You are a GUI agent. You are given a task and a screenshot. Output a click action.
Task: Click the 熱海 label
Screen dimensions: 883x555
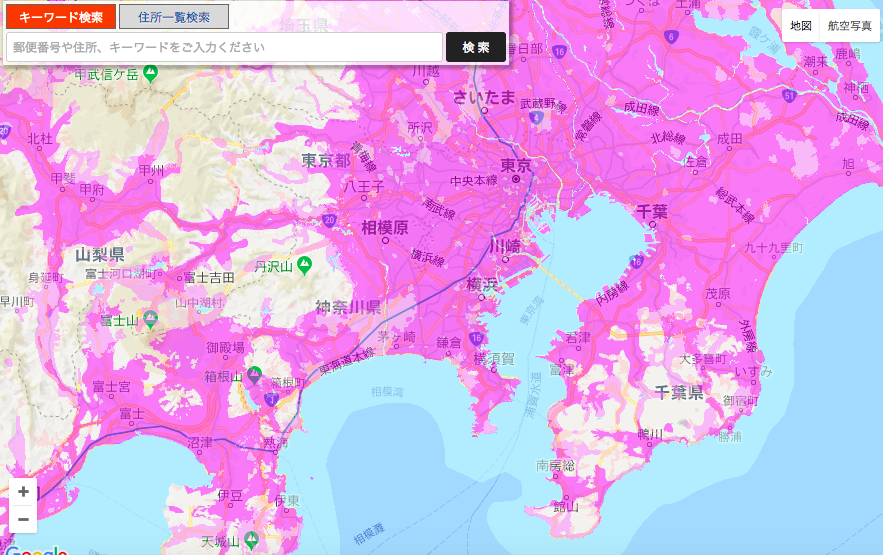tap(275, 442)
